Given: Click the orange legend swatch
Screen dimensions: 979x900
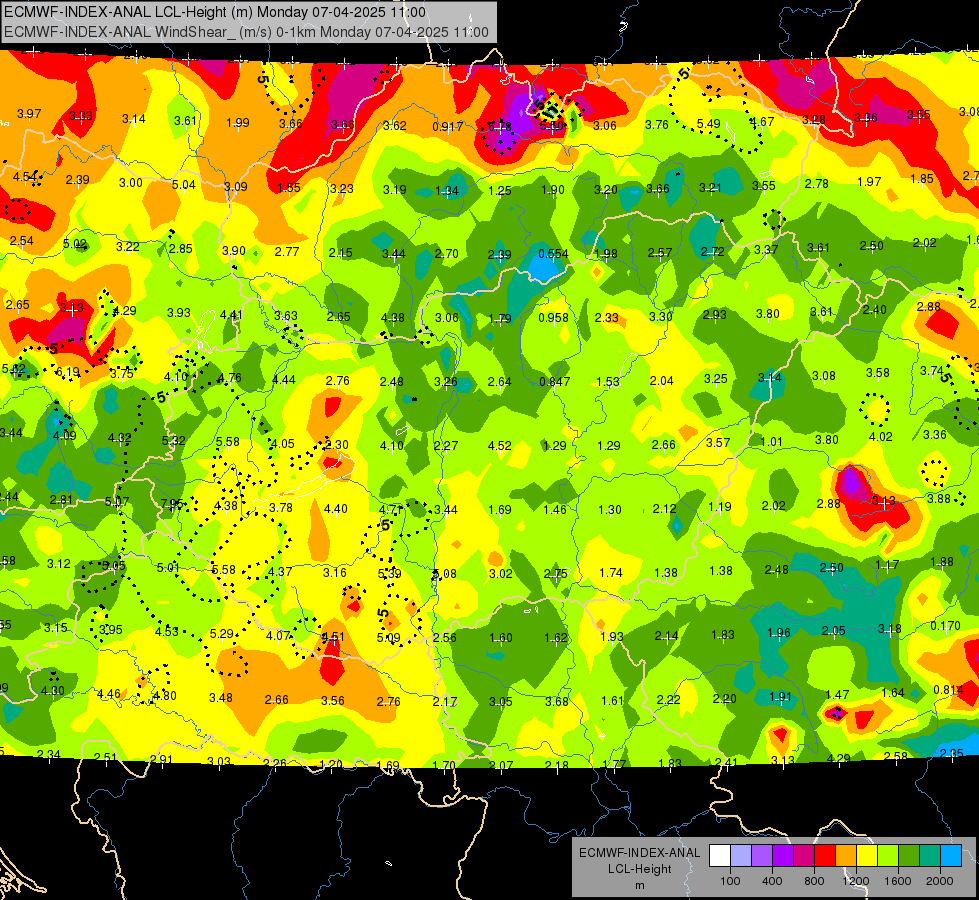Looking at the screenshot, I should pyautogui.click(x=846, y=856).
